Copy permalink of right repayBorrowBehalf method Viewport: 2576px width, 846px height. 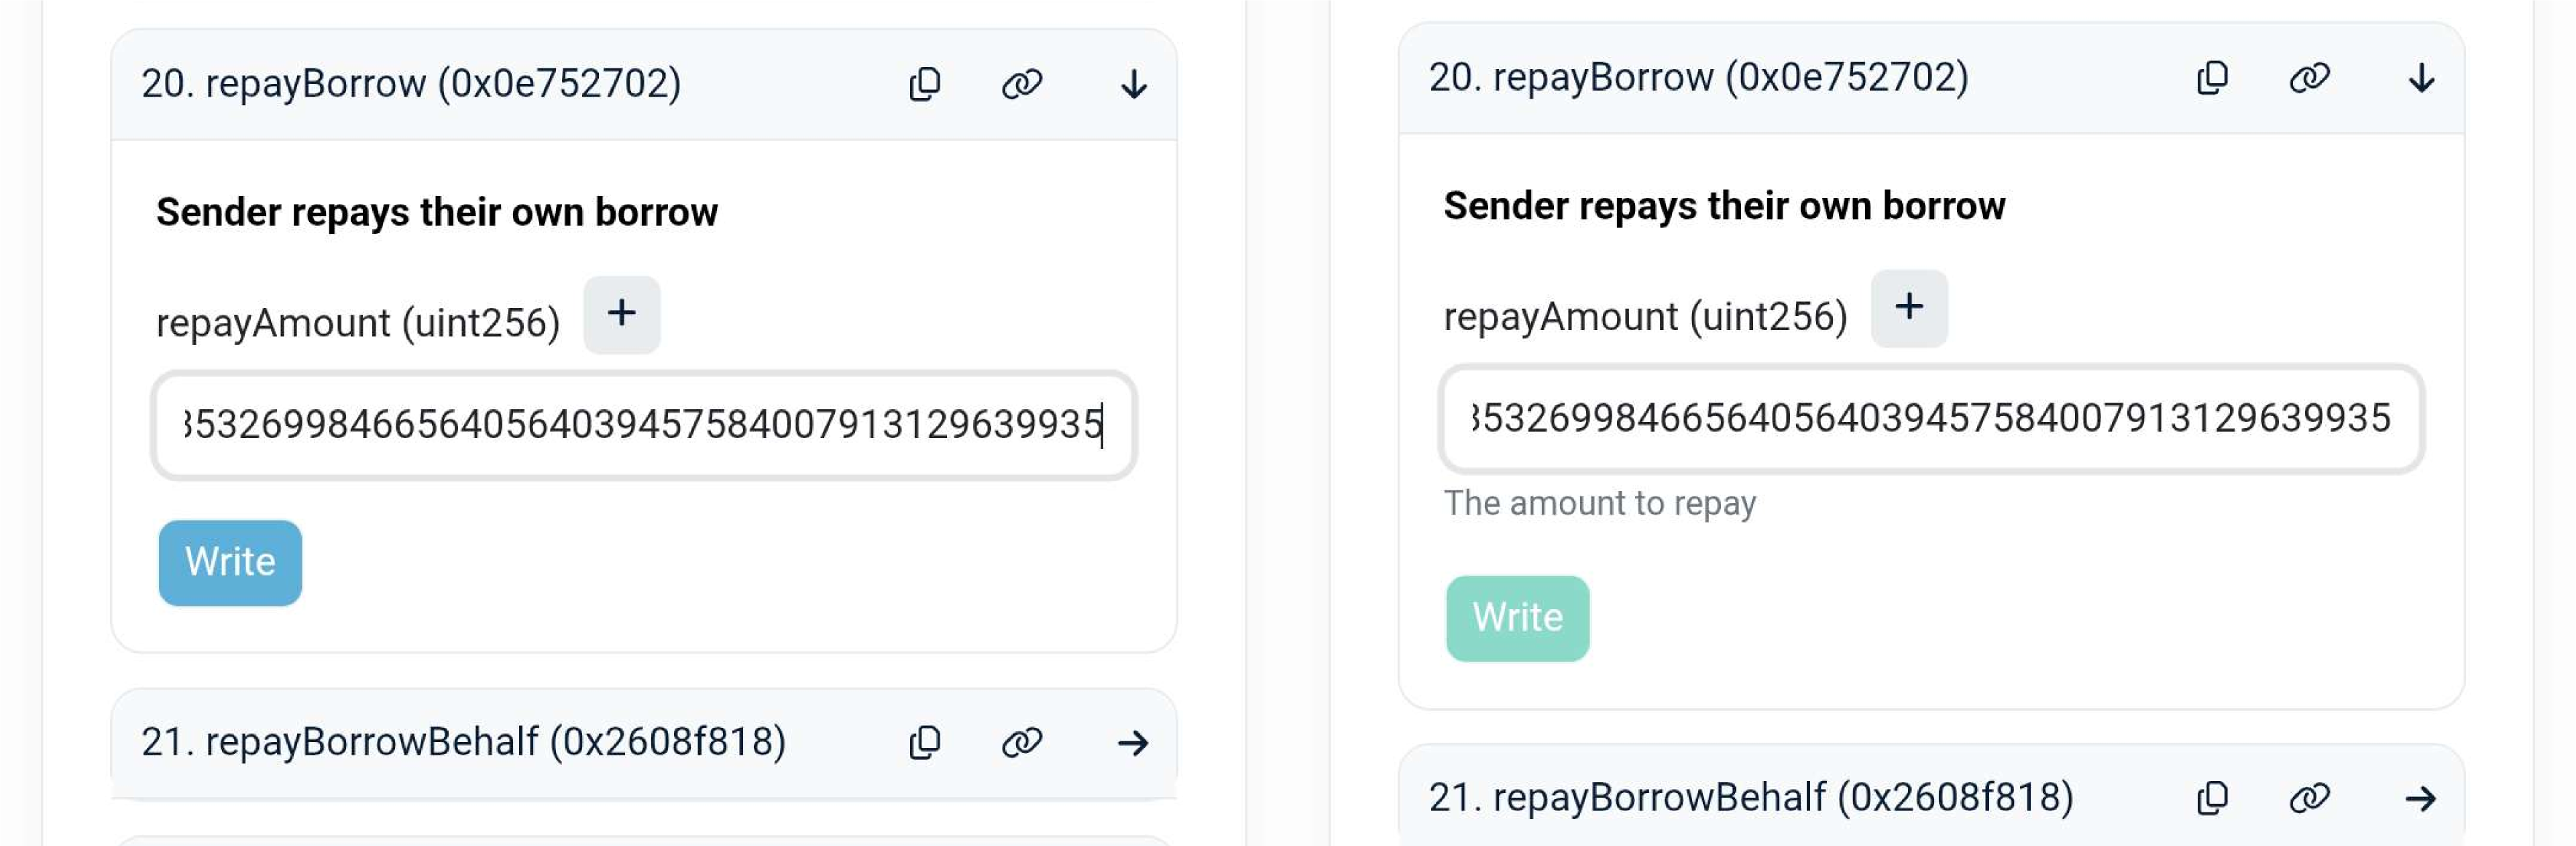2309,798
